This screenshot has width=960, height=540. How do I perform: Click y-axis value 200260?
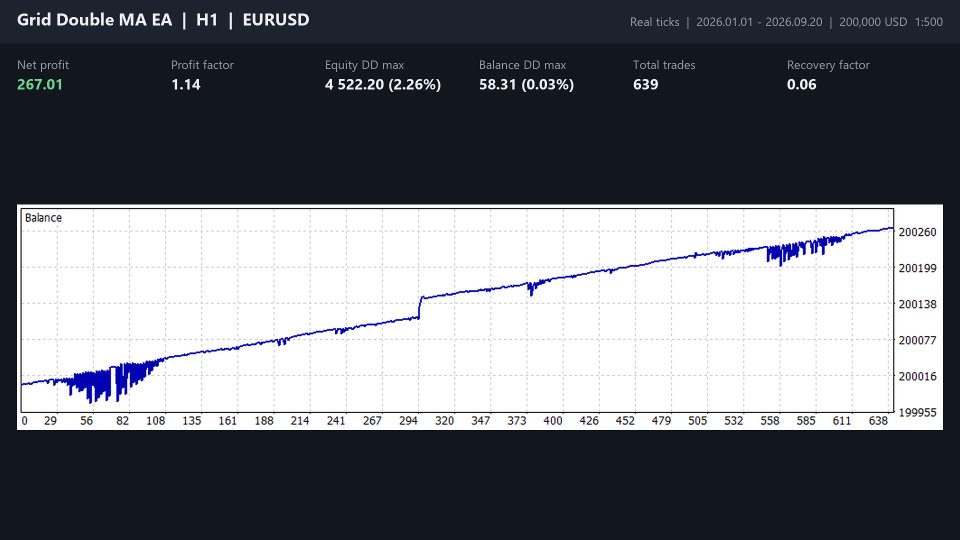pos(917,232)
